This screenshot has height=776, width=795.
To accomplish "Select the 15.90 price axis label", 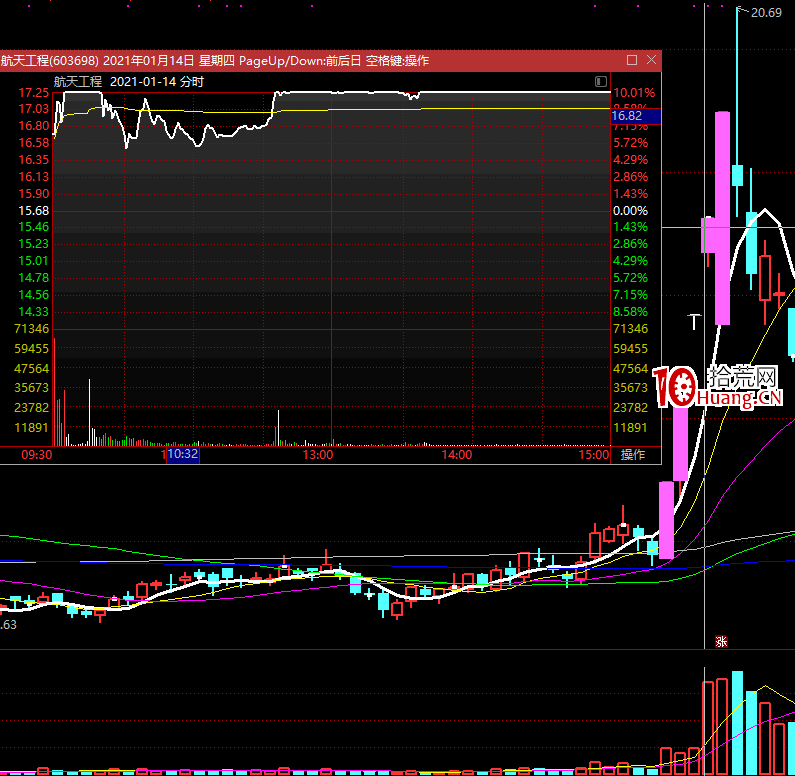I will pos(33,194).
